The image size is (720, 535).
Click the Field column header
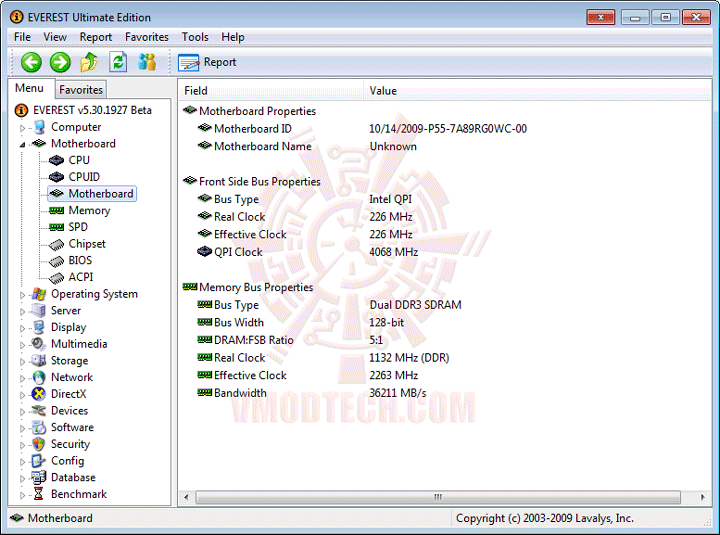click(x=271, y=90)
